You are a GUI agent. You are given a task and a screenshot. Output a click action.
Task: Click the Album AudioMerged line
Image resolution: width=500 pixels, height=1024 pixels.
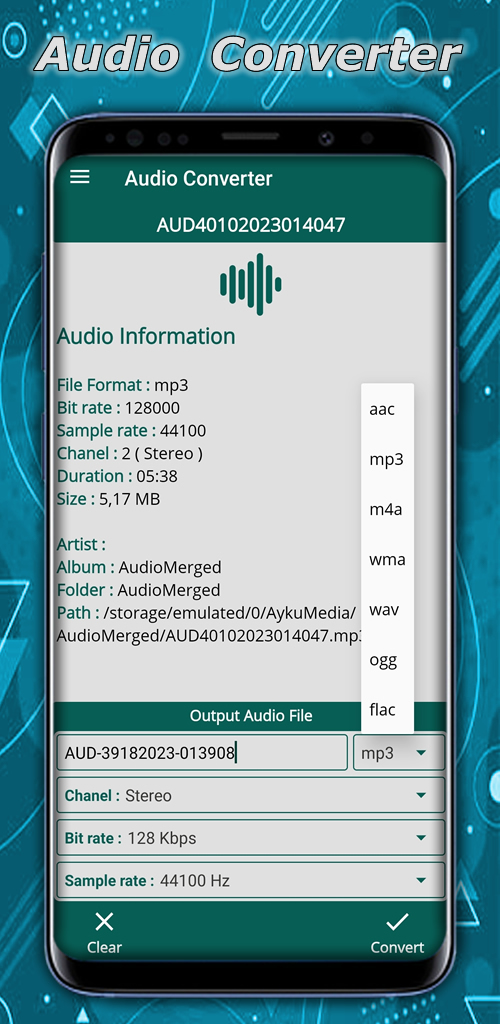click(x=139, y=567)
